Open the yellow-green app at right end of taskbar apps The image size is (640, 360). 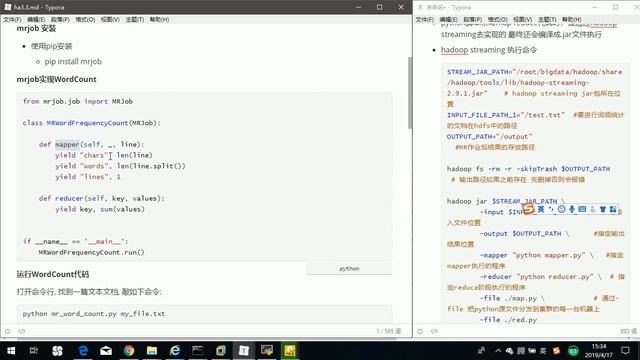tap(290, 351)
